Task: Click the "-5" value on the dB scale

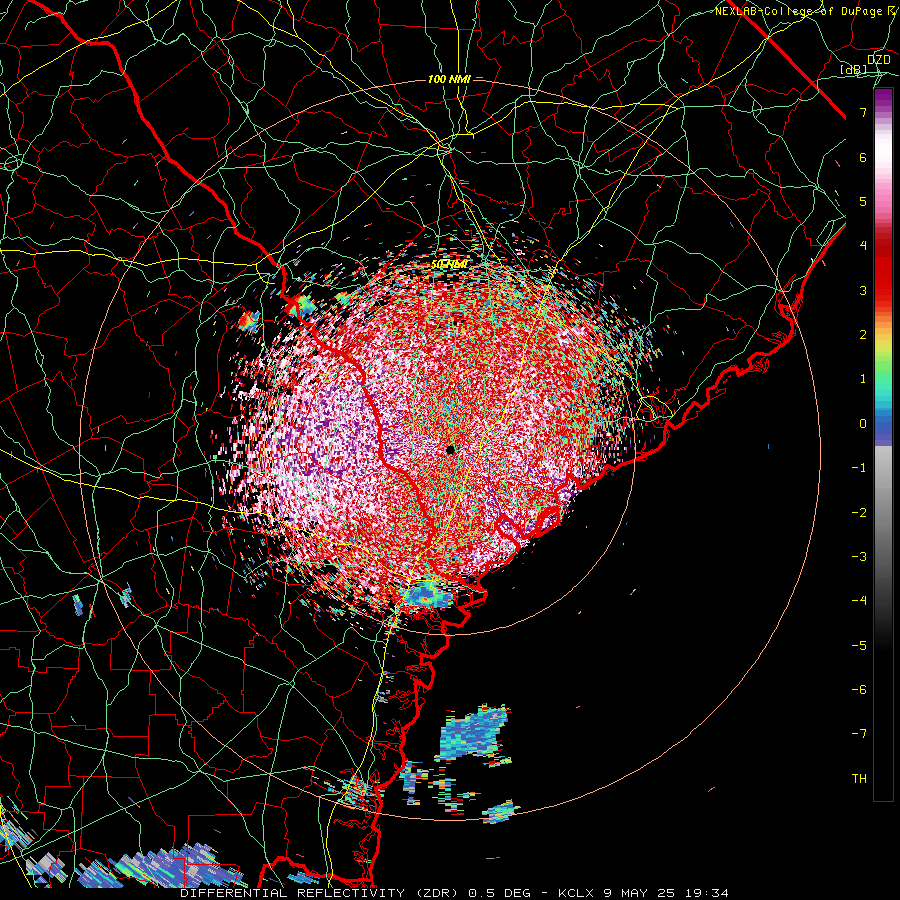Action: coord(859,646)
